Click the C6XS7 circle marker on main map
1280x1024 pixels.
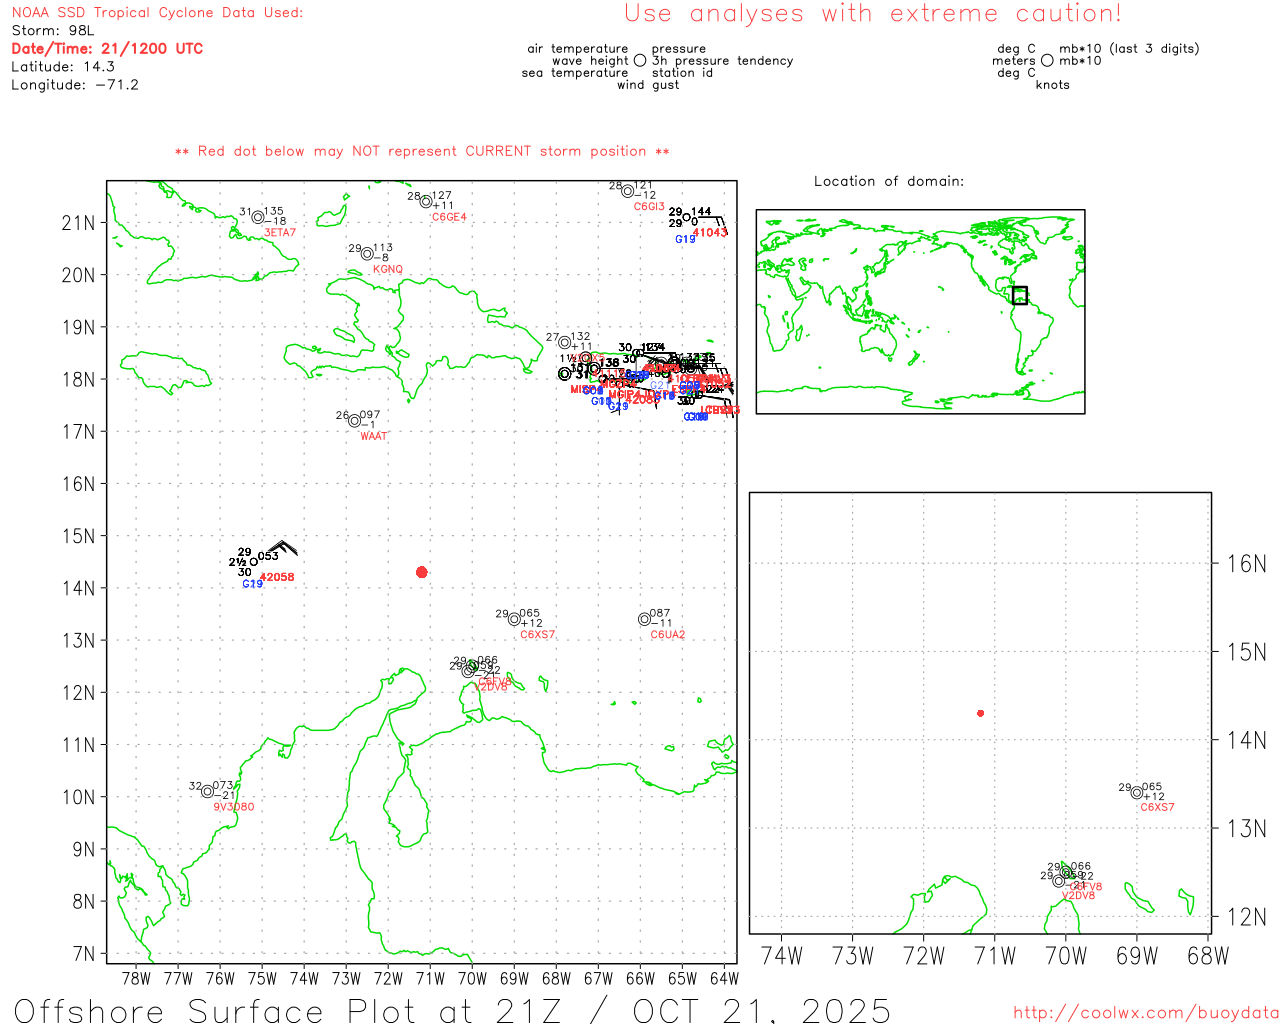(514, 619)
